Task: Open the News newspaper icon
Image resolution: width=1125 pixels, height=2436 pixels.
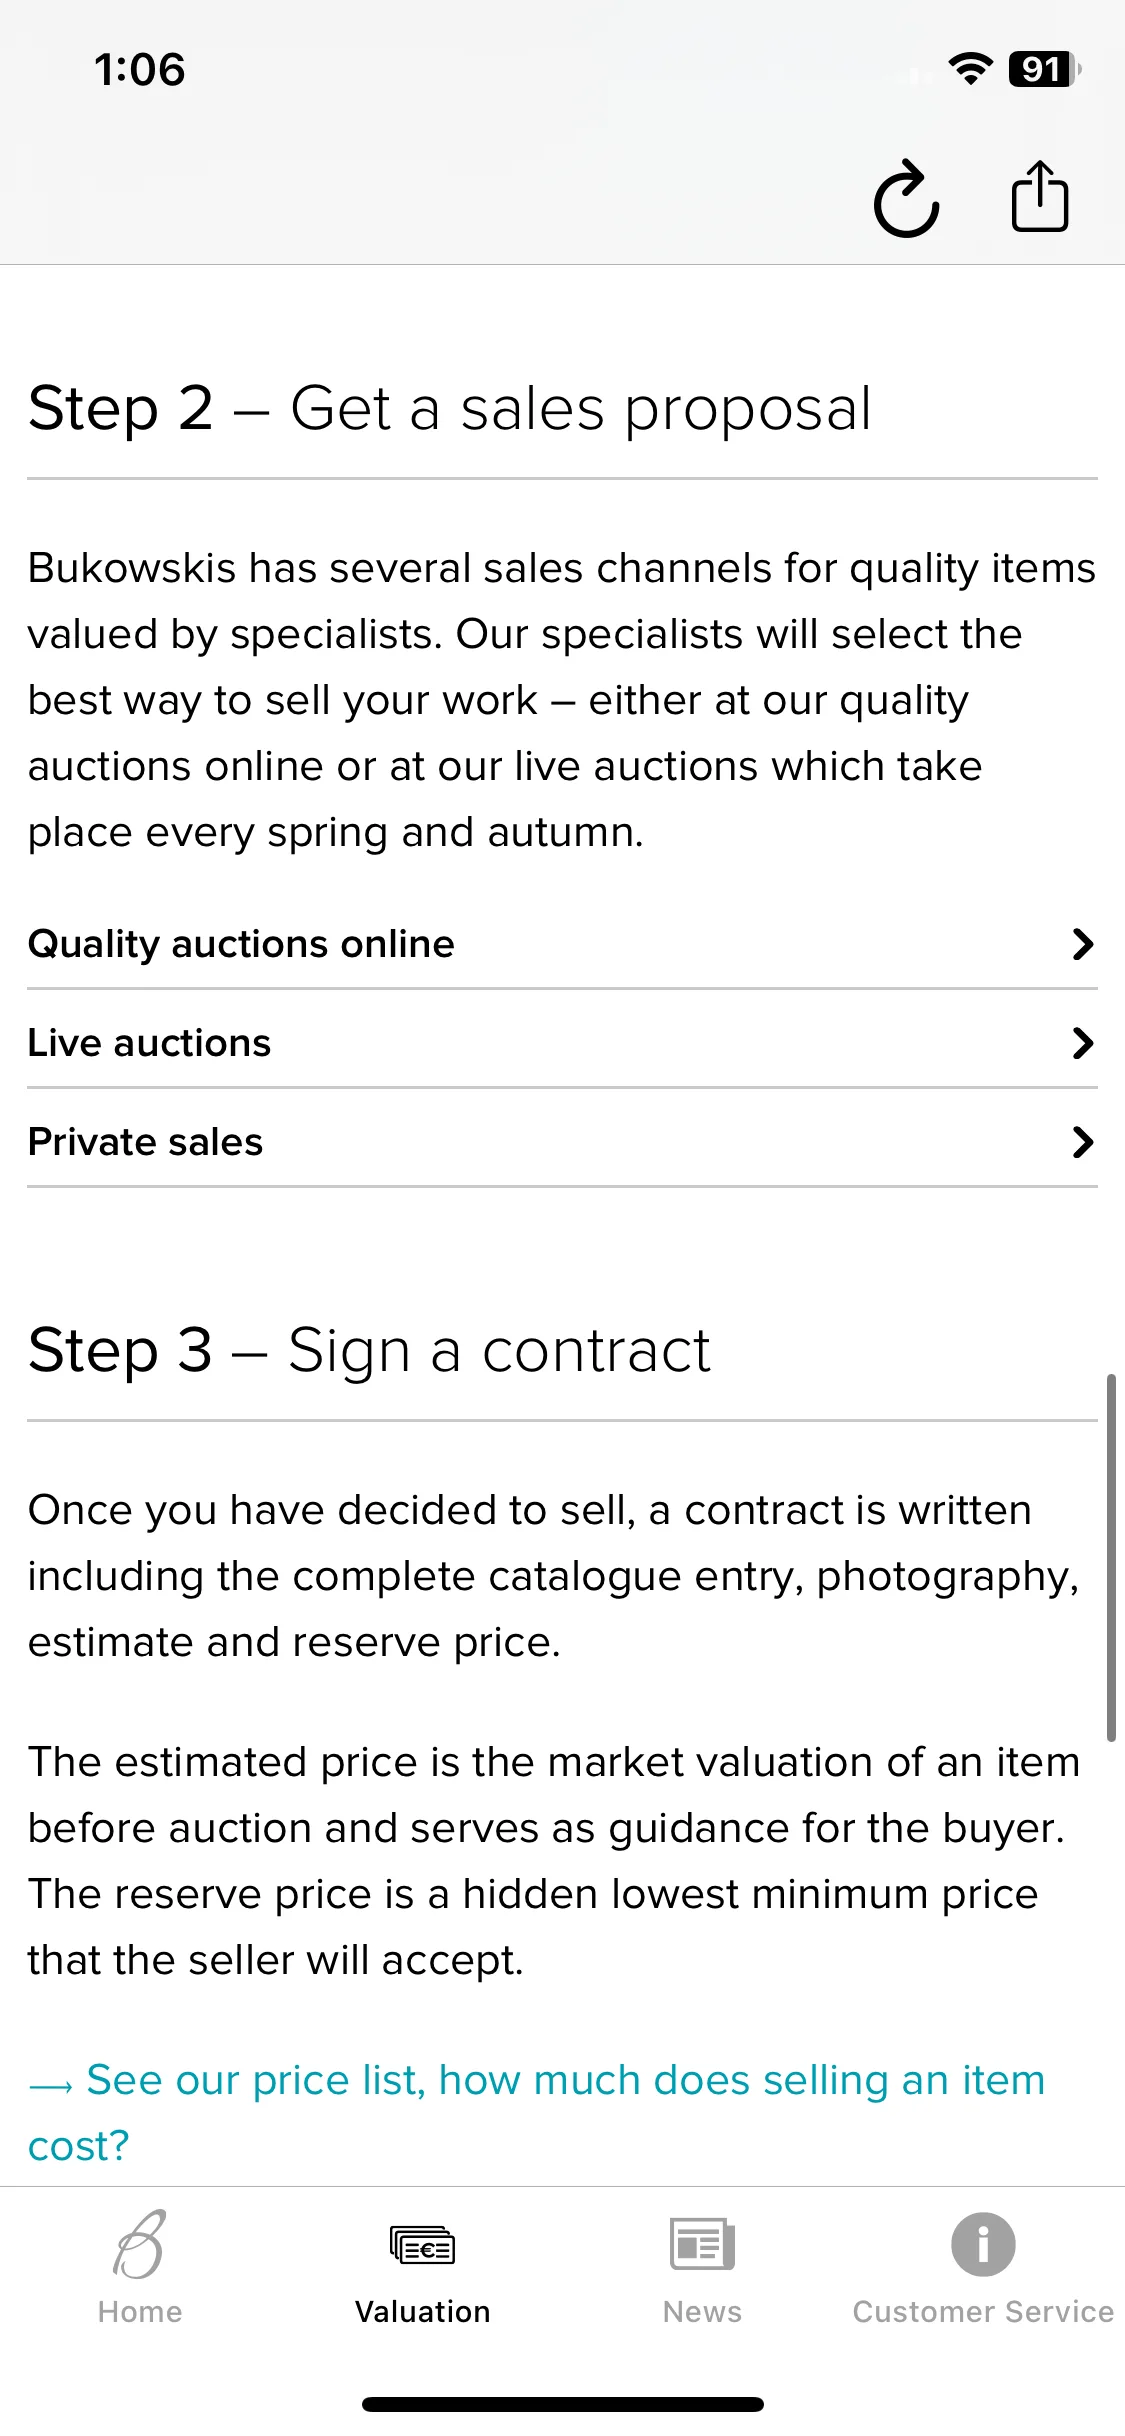Action: 702,2244
